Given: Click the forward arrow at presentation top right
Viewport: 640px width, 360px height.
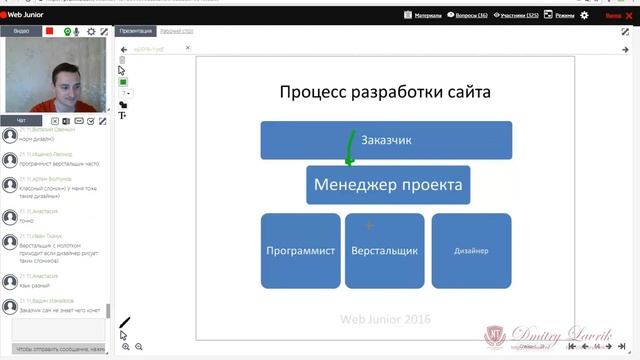Looking at the screenshot, I should click(x=625, y=50).
